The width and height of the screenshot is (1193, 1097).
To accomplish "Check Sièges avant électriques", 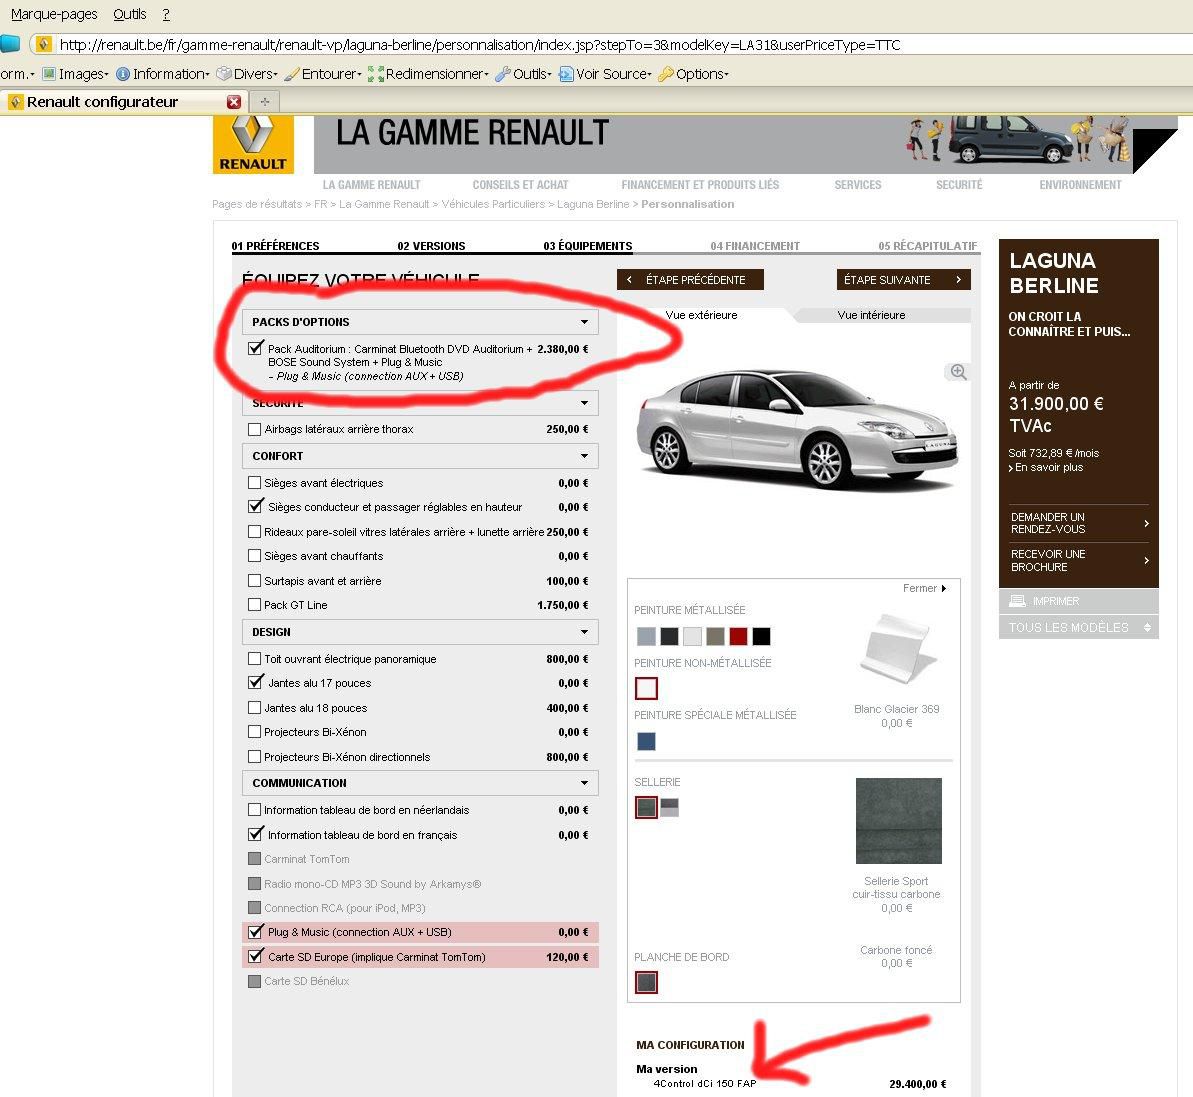I will pos(255,482).
